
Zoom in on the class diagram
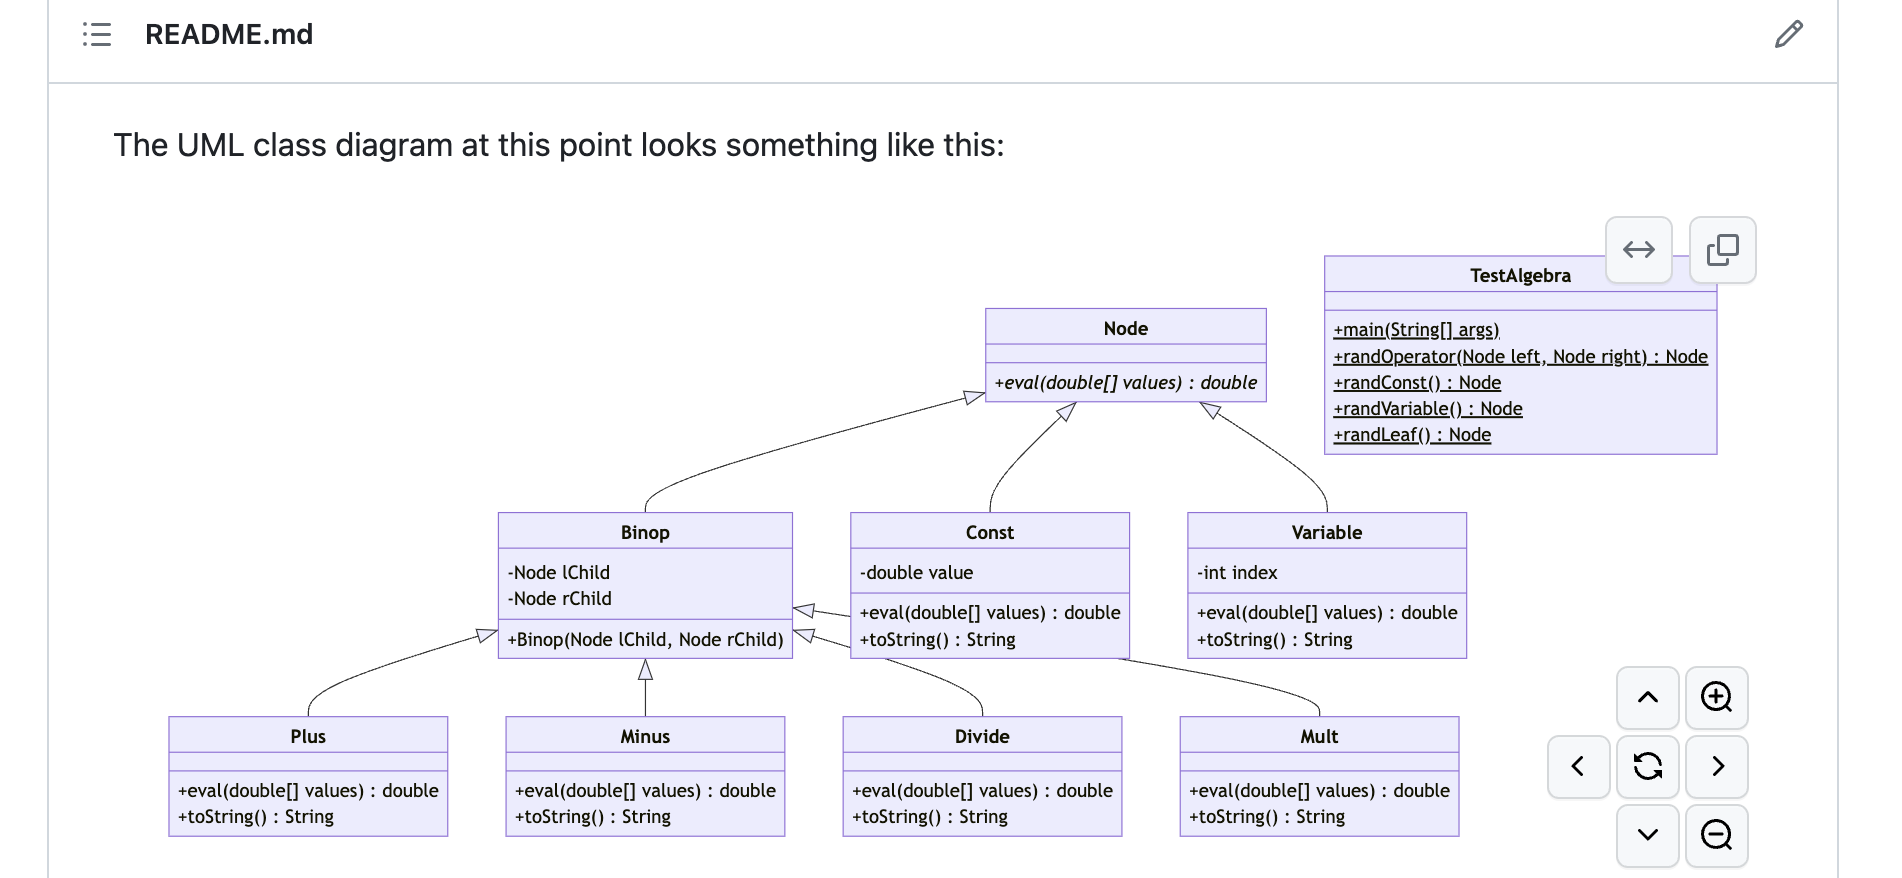point(1717,698)
